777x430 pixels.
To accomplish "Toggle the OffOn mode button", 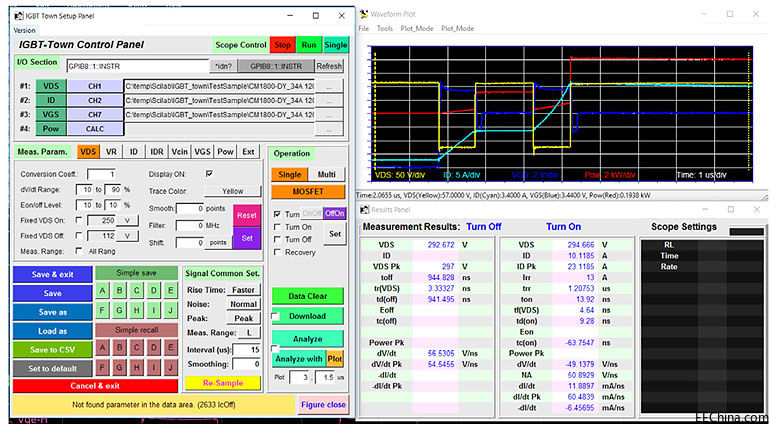I will click(x=334, y=214).
